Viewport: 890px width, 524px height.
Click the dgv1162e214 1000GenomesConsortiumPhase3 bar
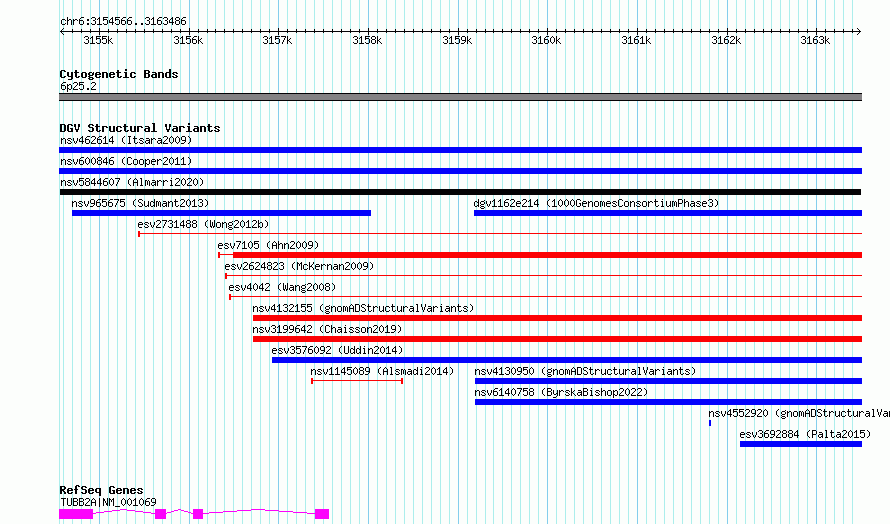point(668,213)
